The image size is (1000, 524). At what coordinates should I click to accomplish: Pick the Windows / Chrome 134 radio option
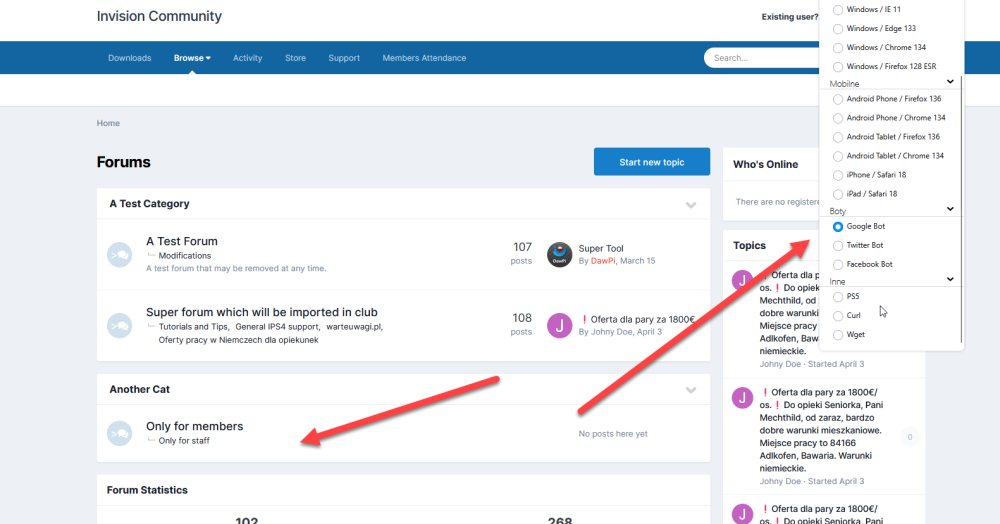point(838,47)
